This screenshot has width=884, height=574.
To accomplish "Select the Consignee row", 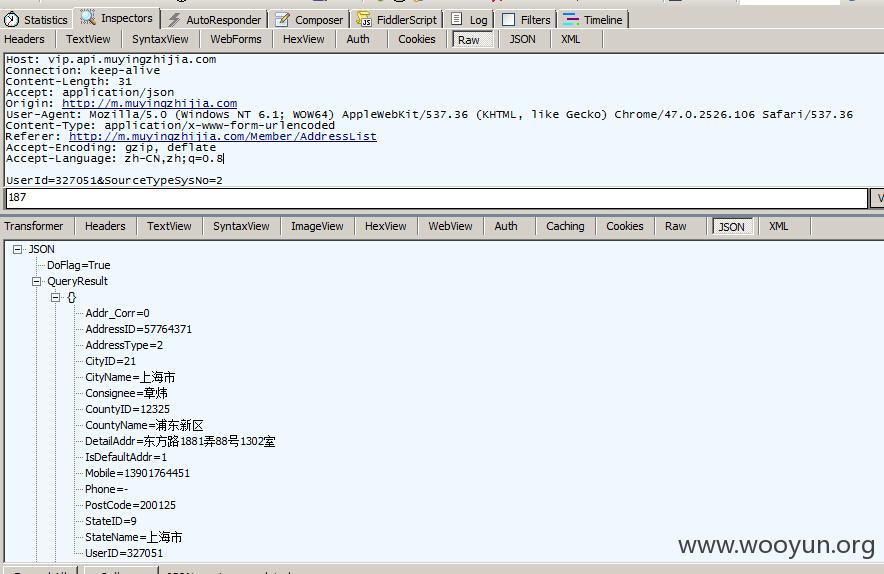I will click(126, 393).
